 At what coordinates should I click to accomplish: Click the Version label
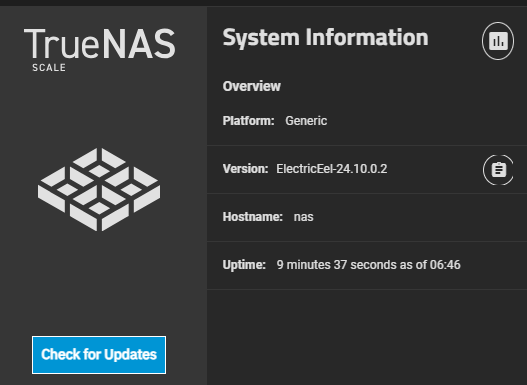point(245,169)
